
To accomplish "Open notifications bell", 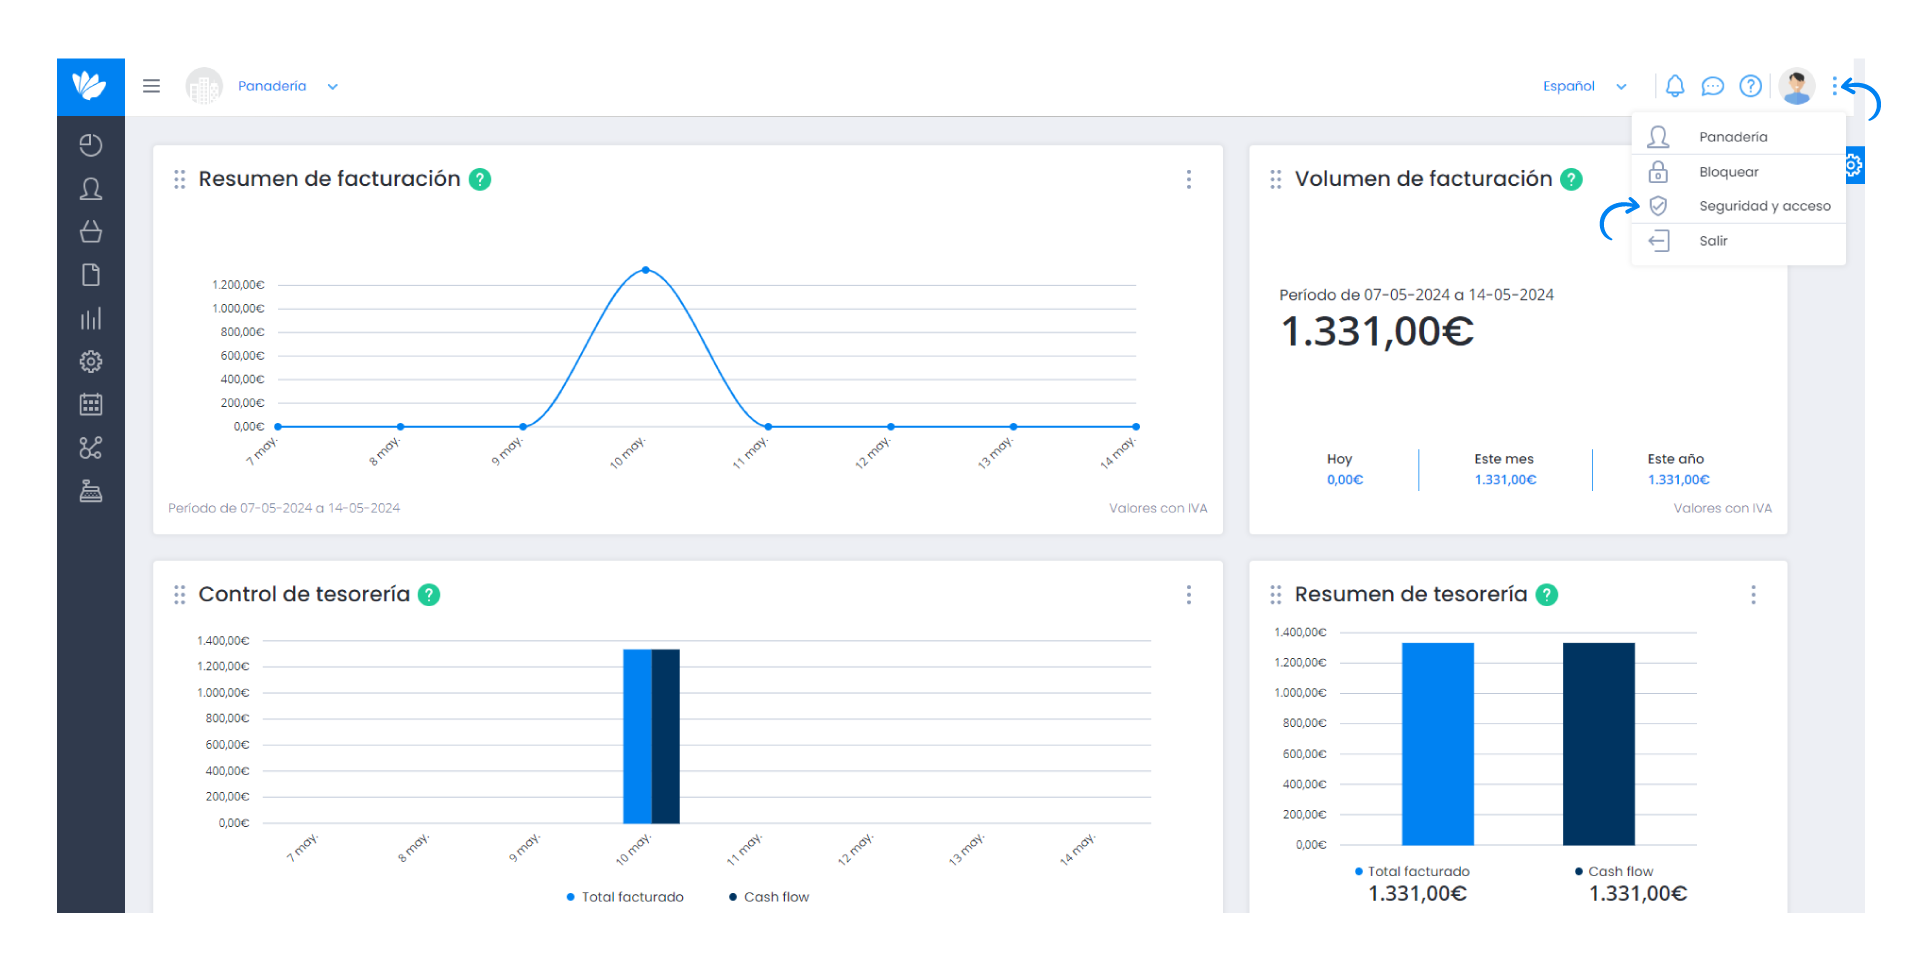I will [x=1675, y=86].
